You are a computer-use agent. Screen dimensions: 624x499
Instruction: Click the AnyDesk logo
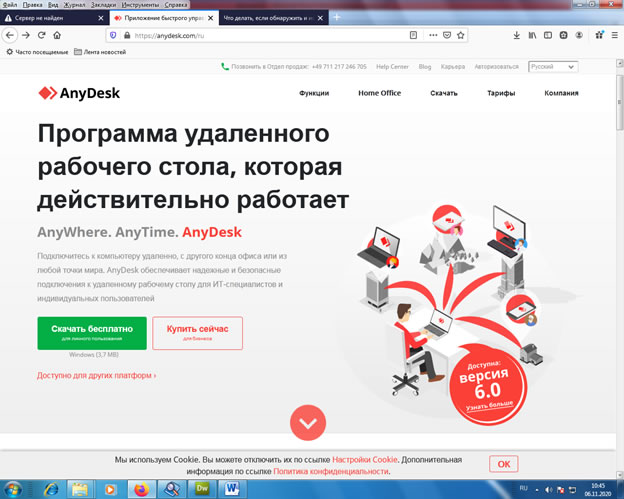tap(79, 93)
